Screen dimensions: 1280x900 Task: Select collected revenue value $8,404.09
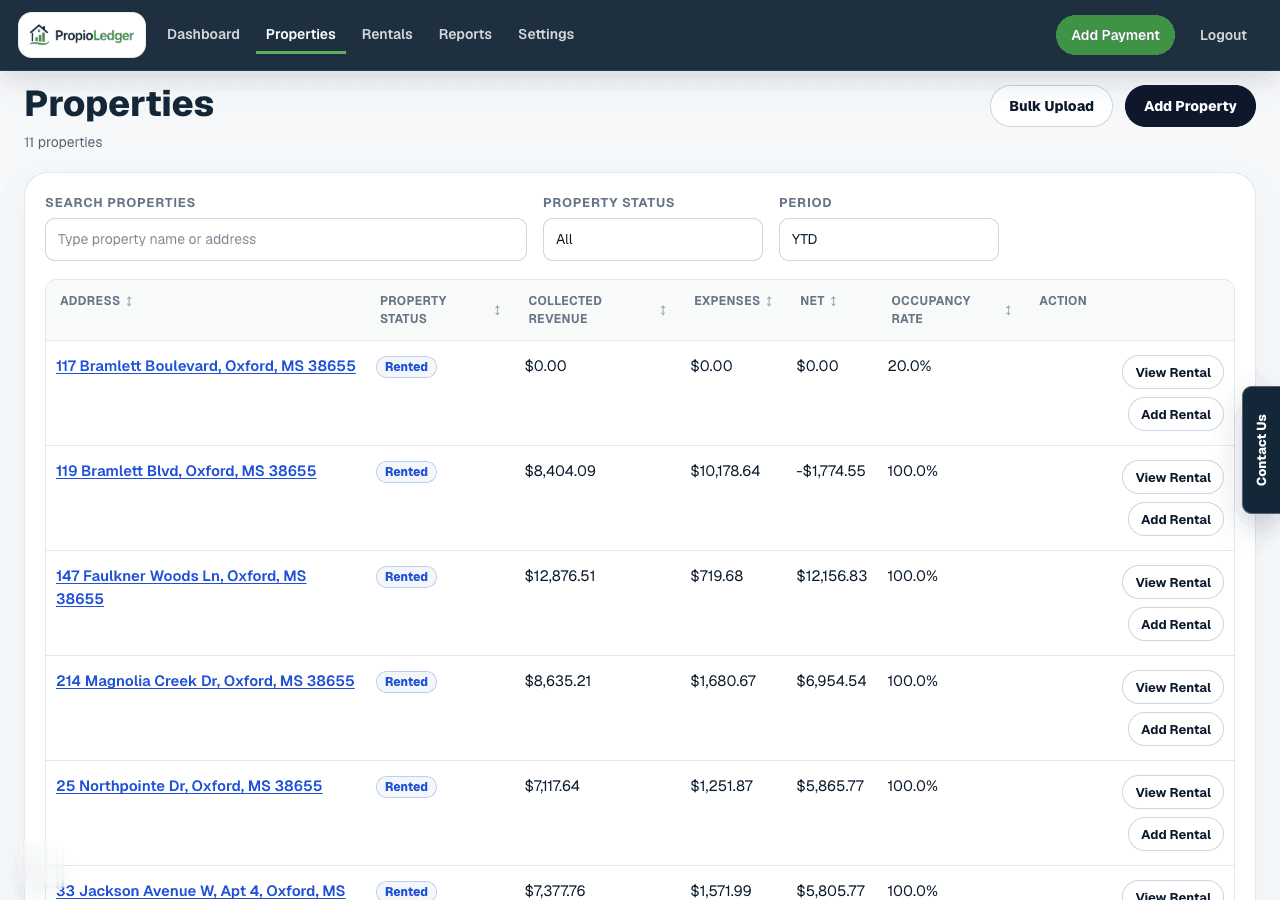560,471
